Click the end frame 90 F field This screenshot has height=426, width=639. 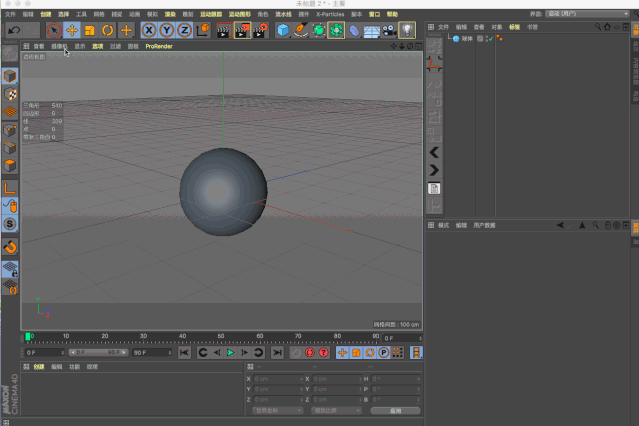pyautogui.click(x=152, y=353)
